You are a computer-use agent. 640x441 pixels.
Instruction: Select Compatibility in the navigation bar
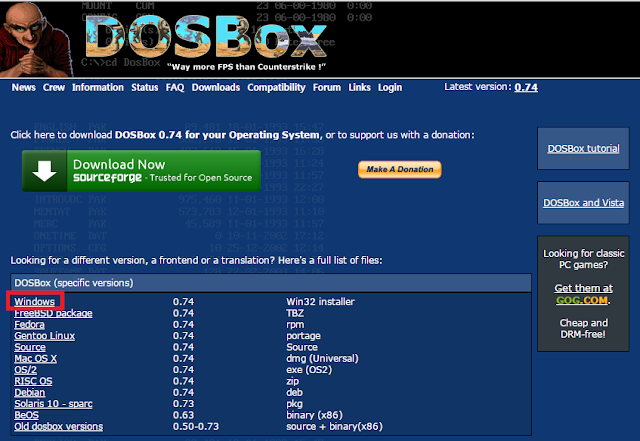pos(275,88)
